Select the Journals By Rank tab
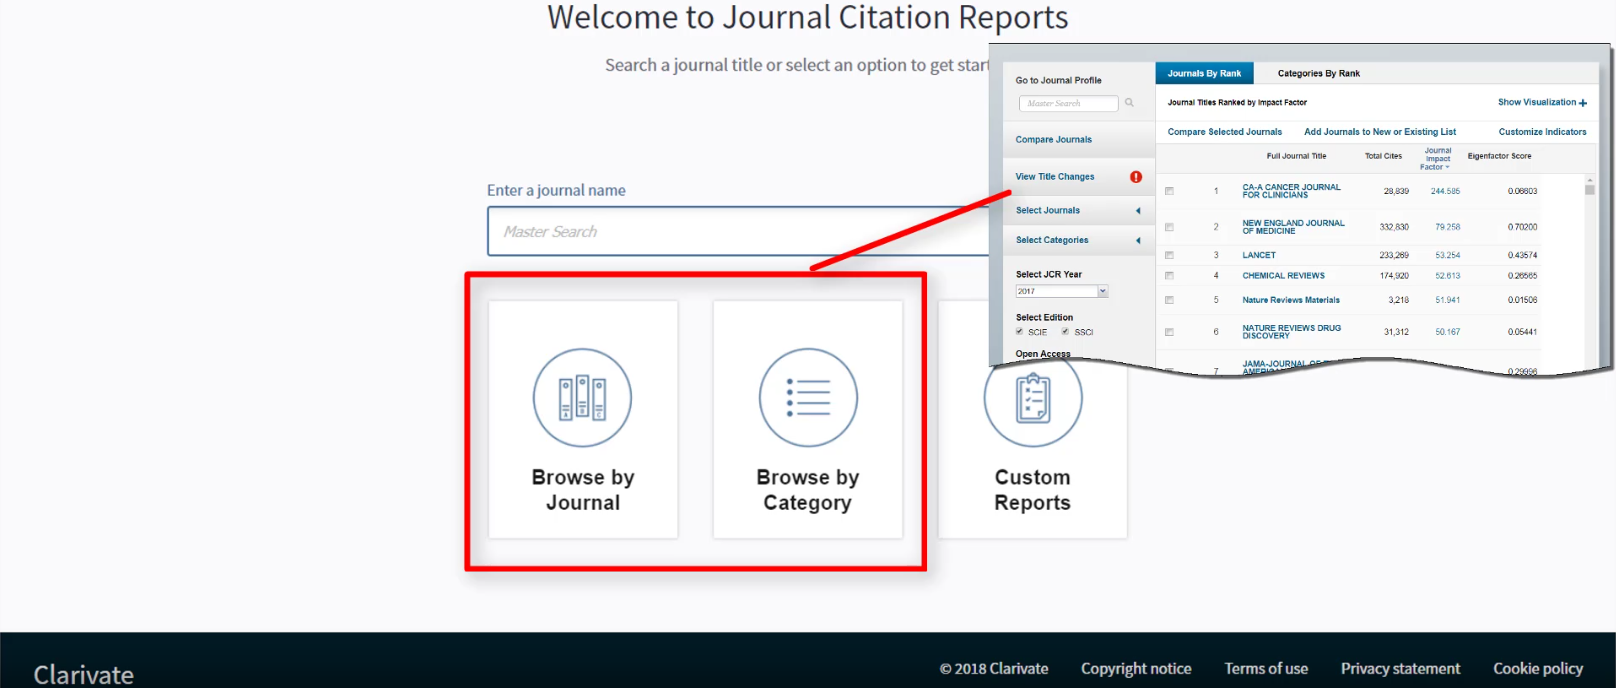 pyautogui.click(x=1204, y=73)
